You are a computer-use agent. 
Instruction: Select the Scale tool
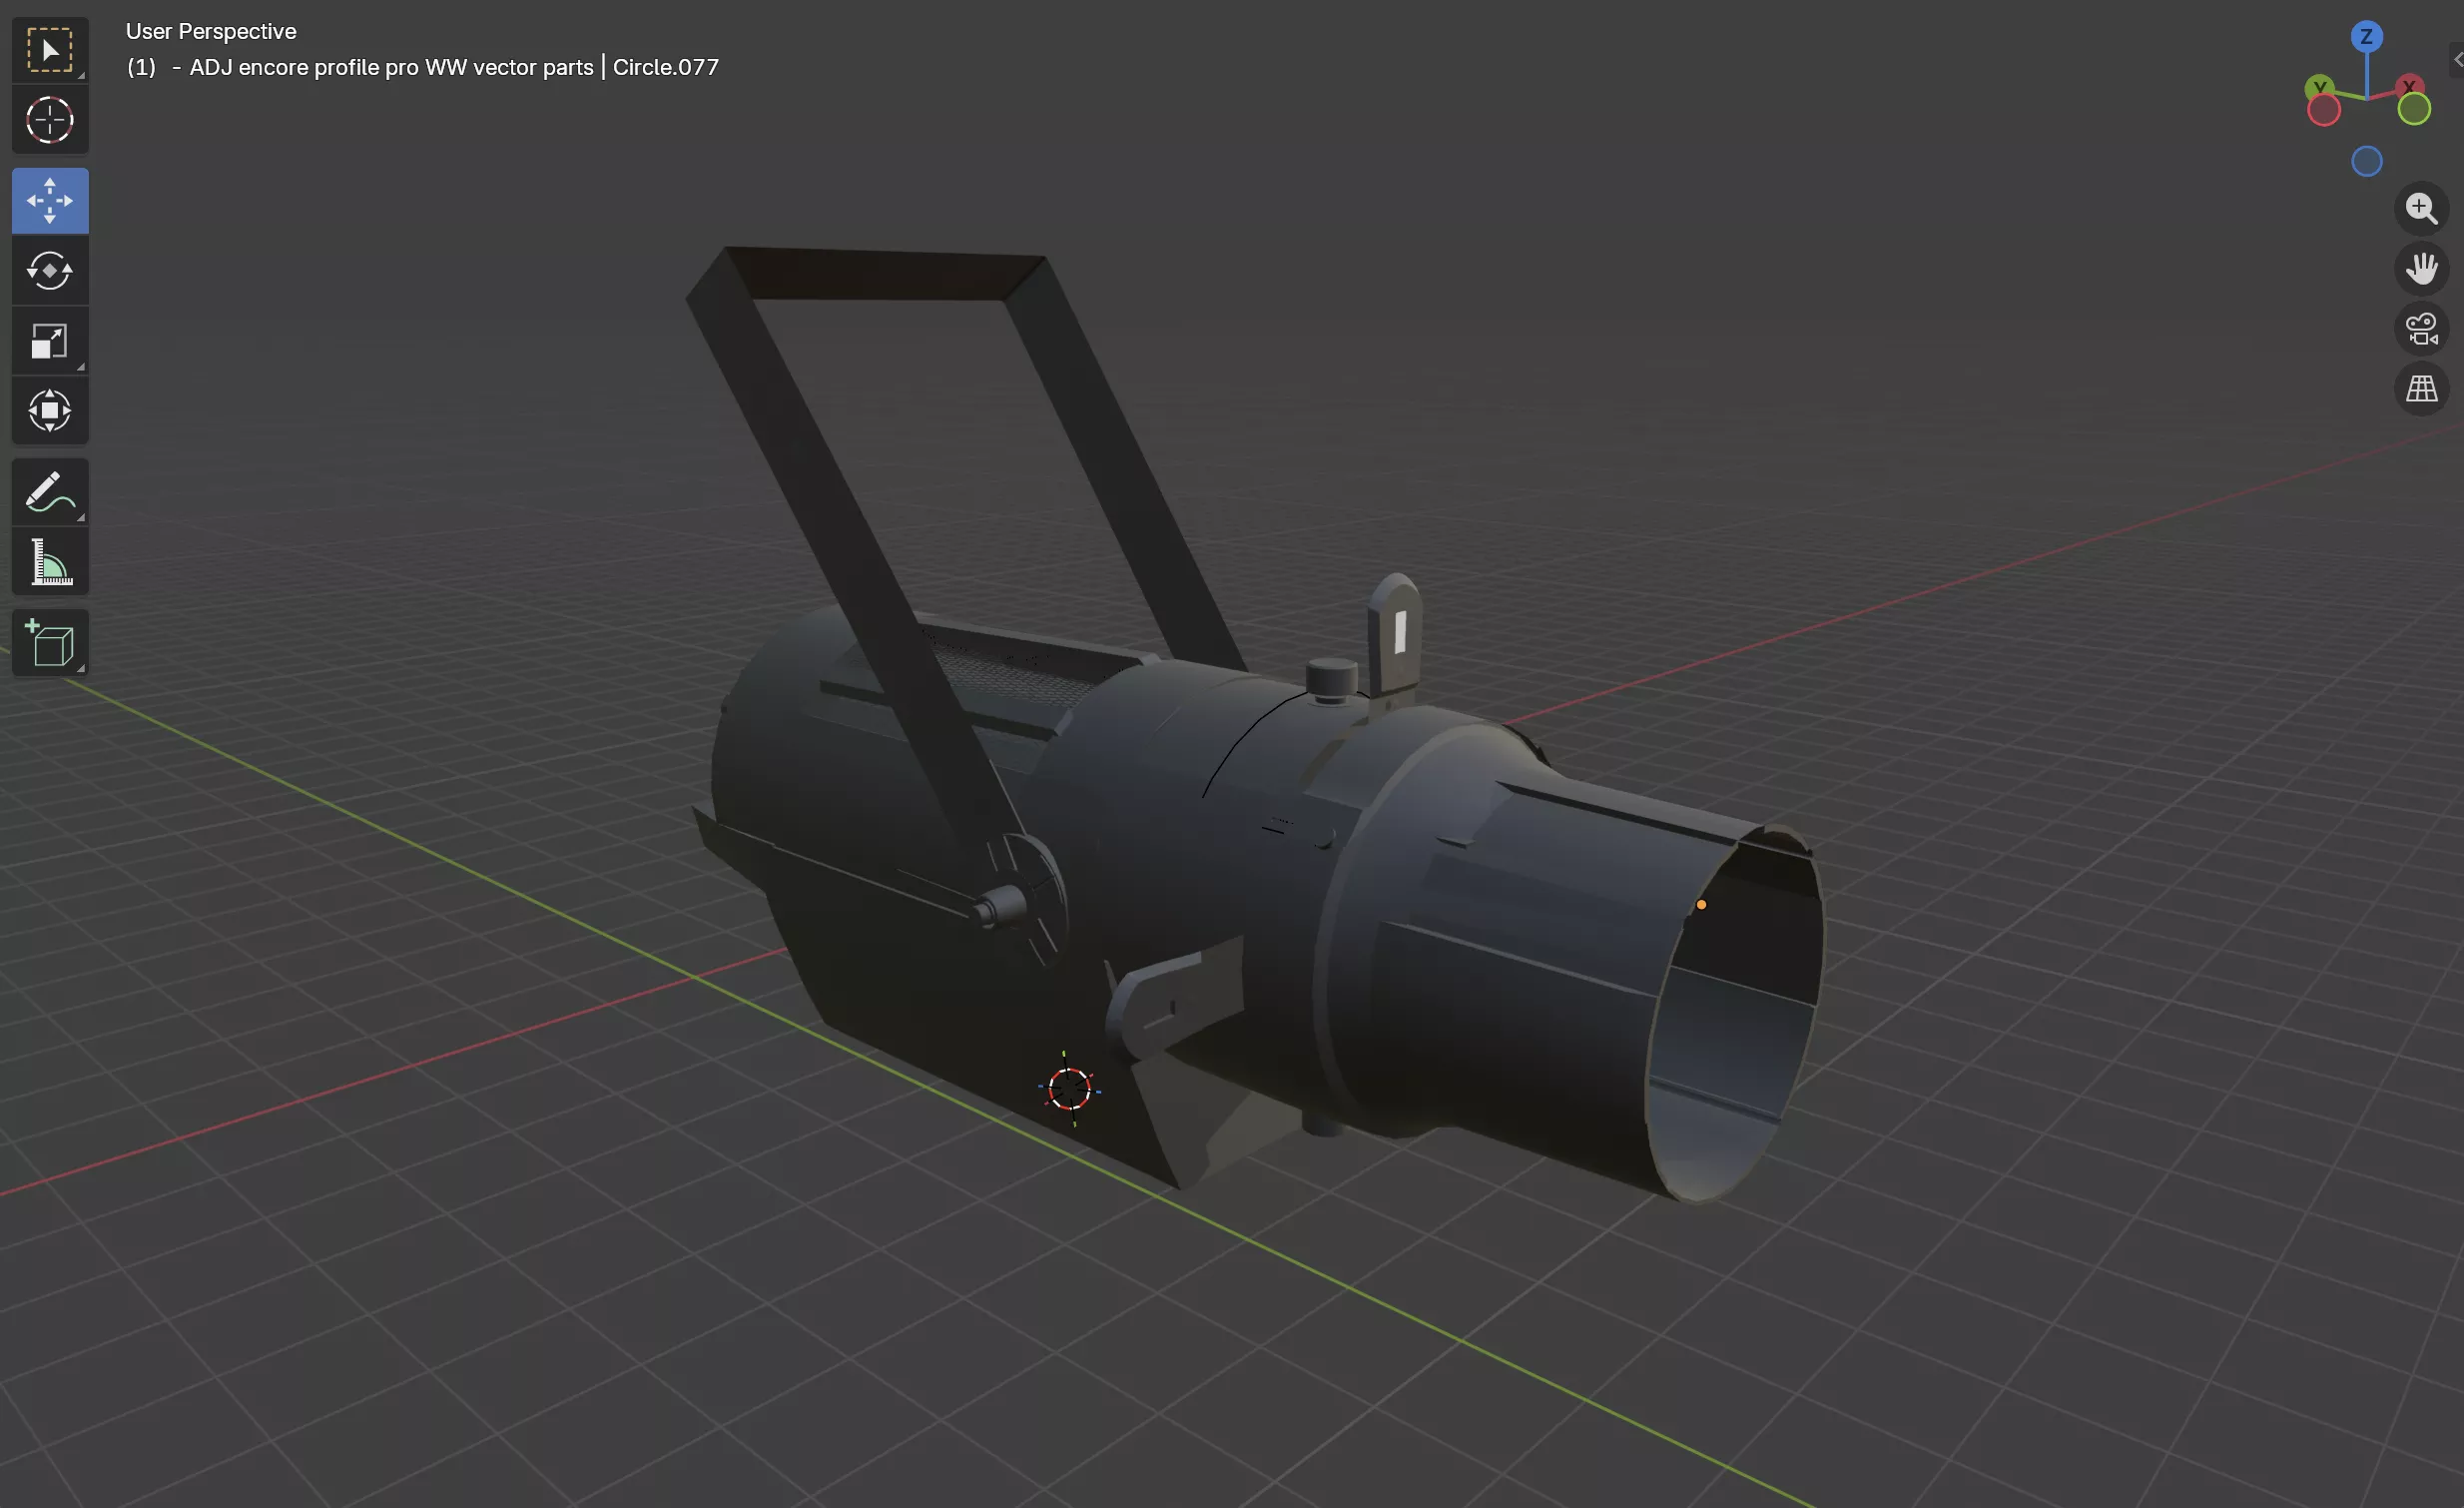pyautogui.click(x=50, y=341)
